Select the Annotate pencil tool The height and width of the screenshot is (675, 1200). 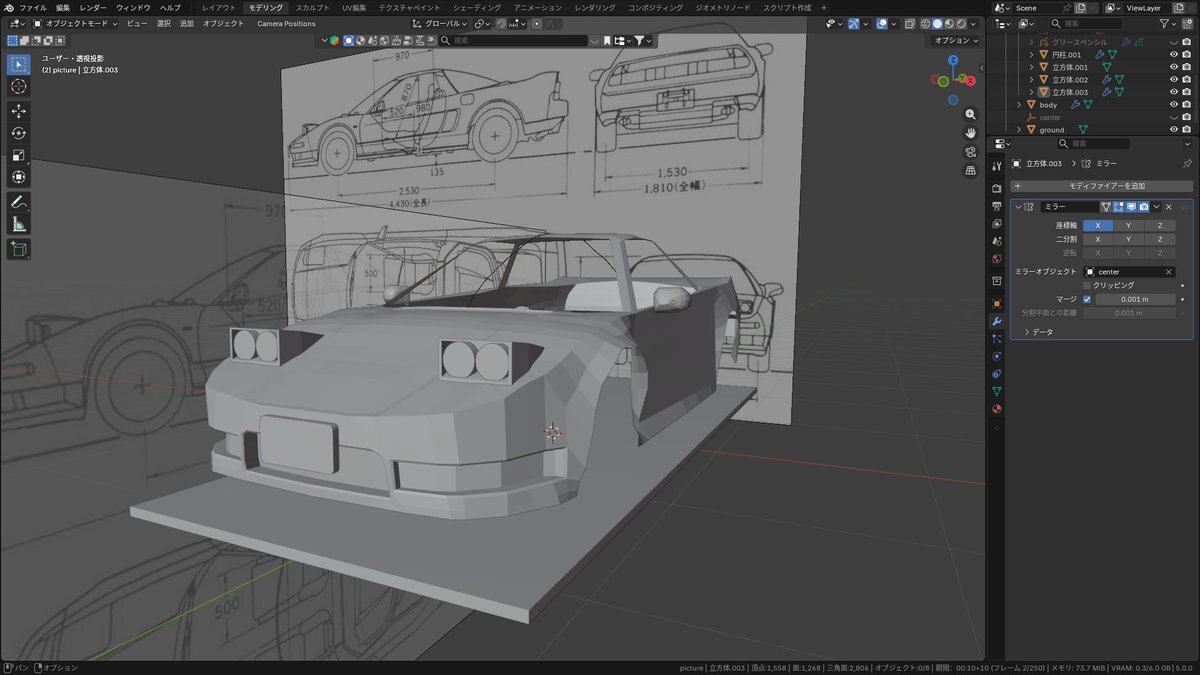coord(19,202)
